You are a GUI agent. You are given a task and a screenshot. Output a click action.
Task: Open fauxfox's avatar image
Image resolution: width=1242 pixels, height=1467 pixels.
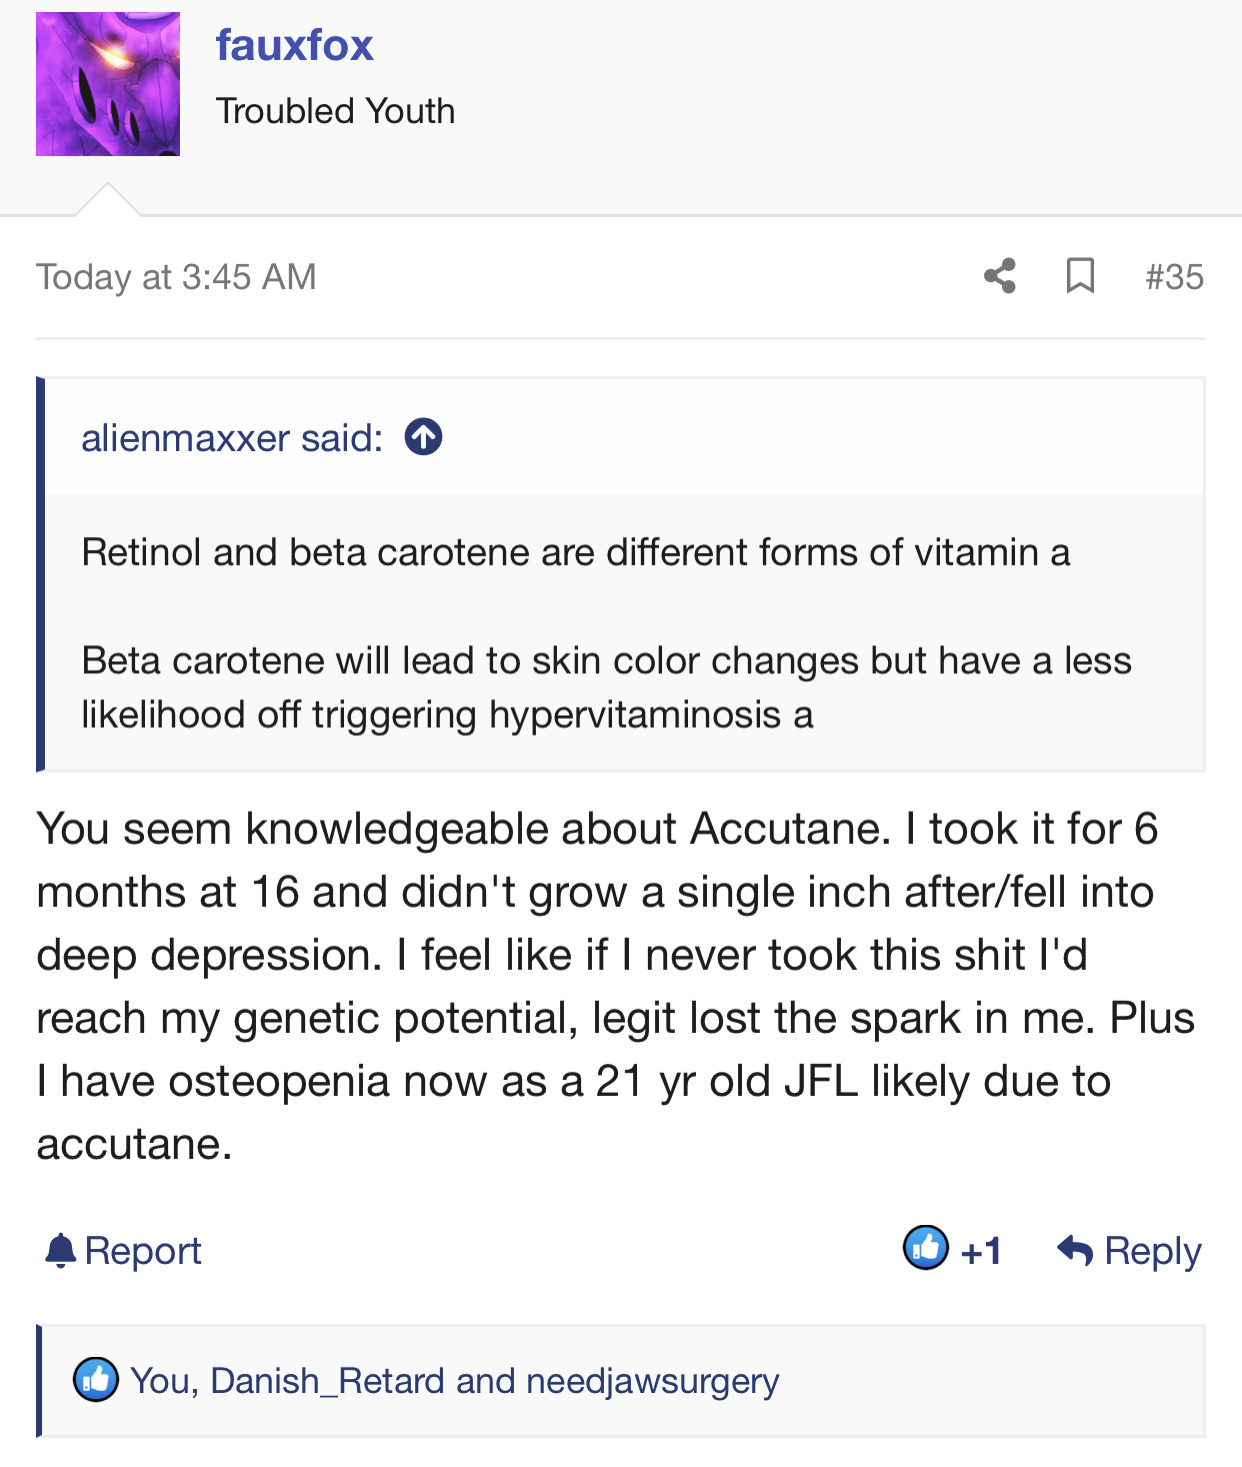click(x=108, y=84)
